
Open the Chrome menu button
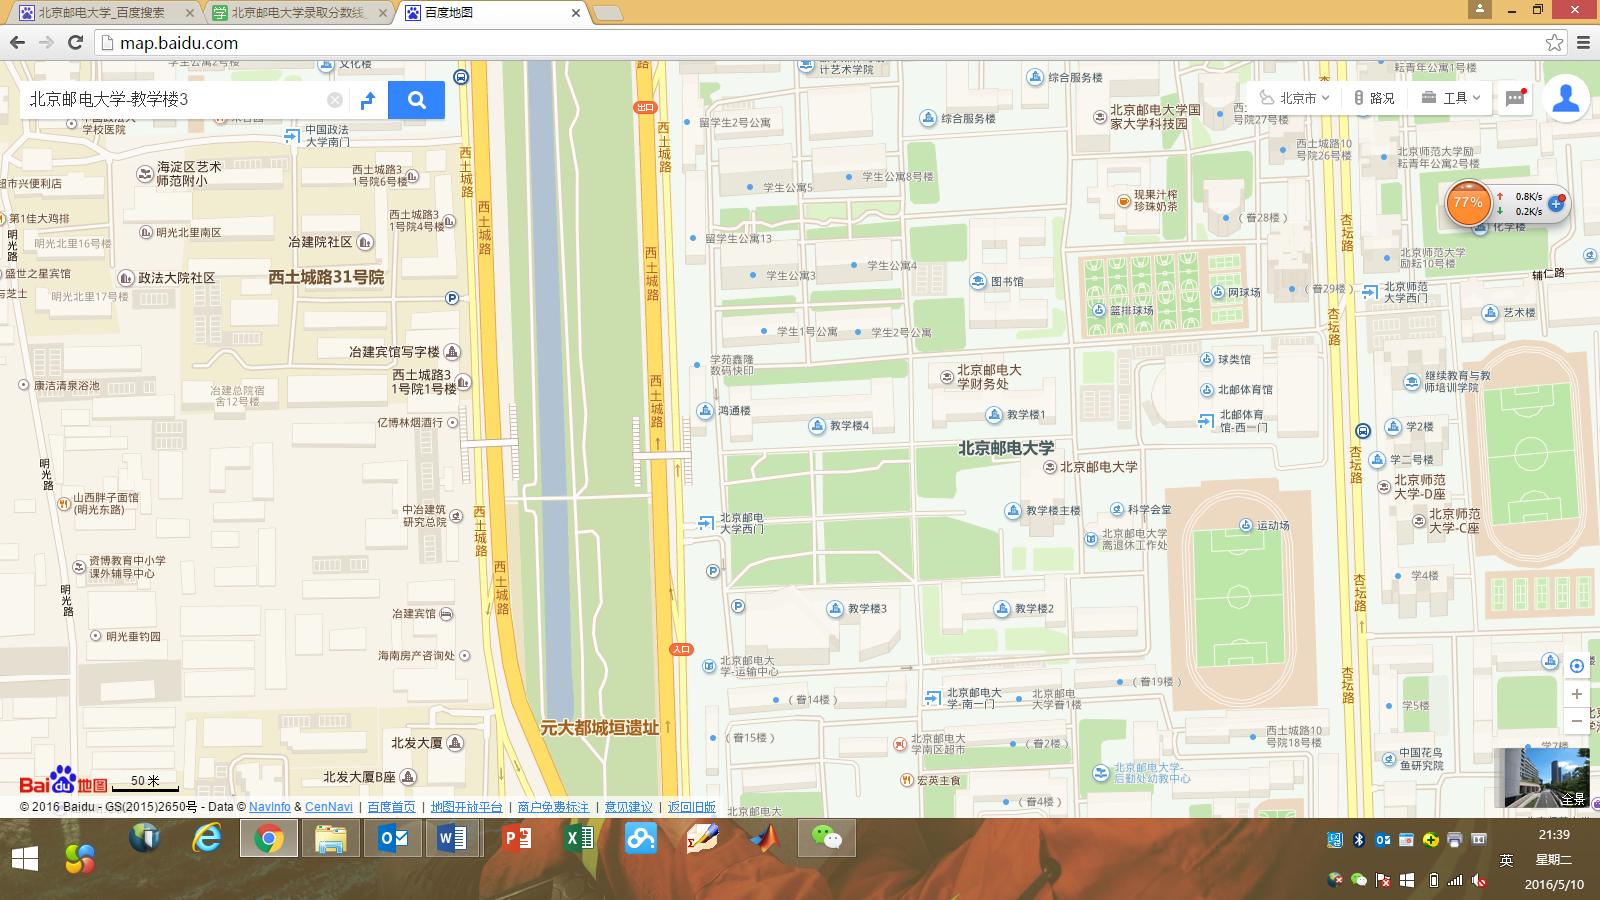[x=1583, y=42]
